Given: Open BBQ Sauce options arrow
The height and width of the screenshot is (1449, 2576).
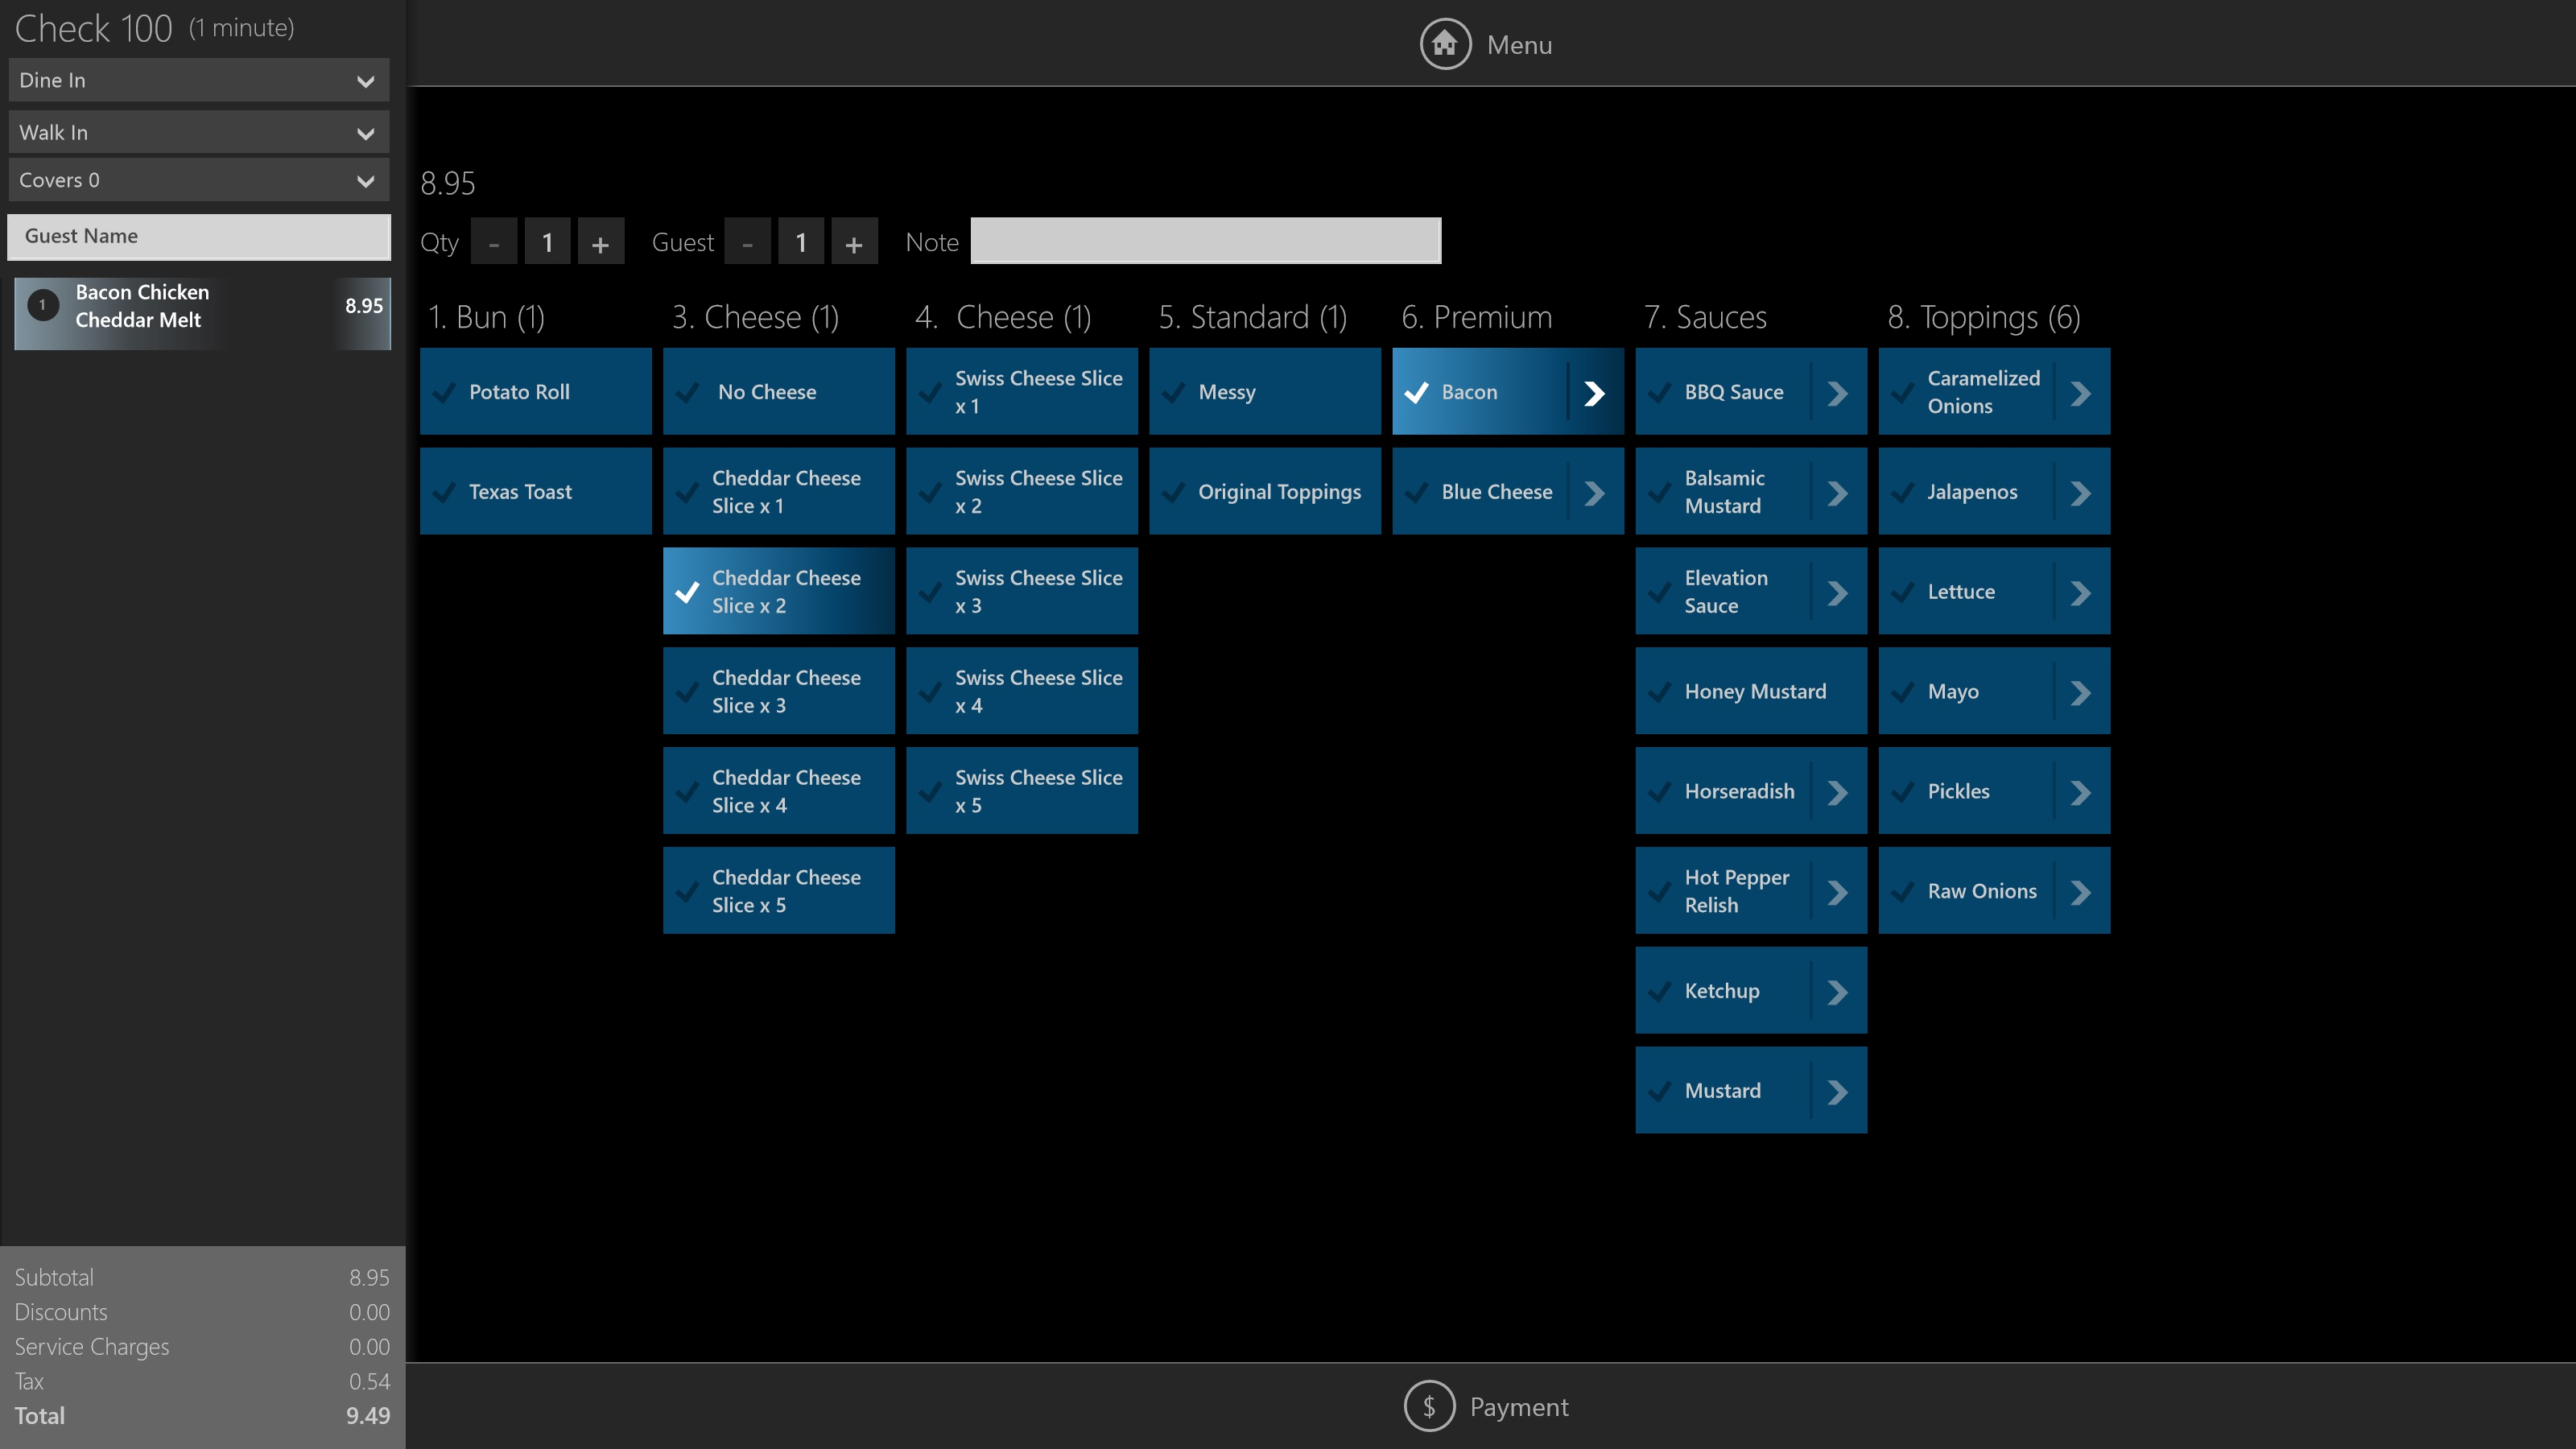Looking at the screenshot, I should (x=1837, y=392).
